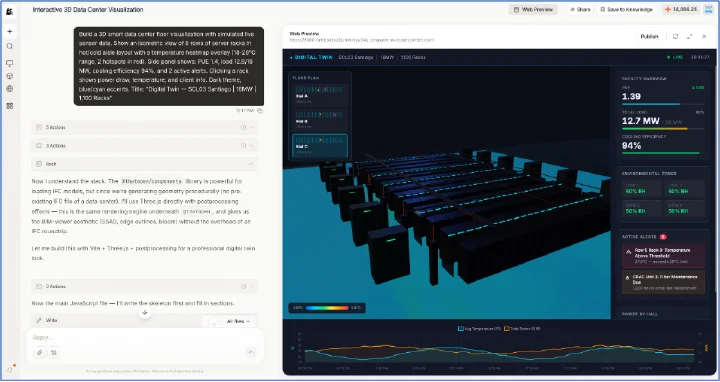Click the preview URL address

pyautogui.click(x=361, y=40)
